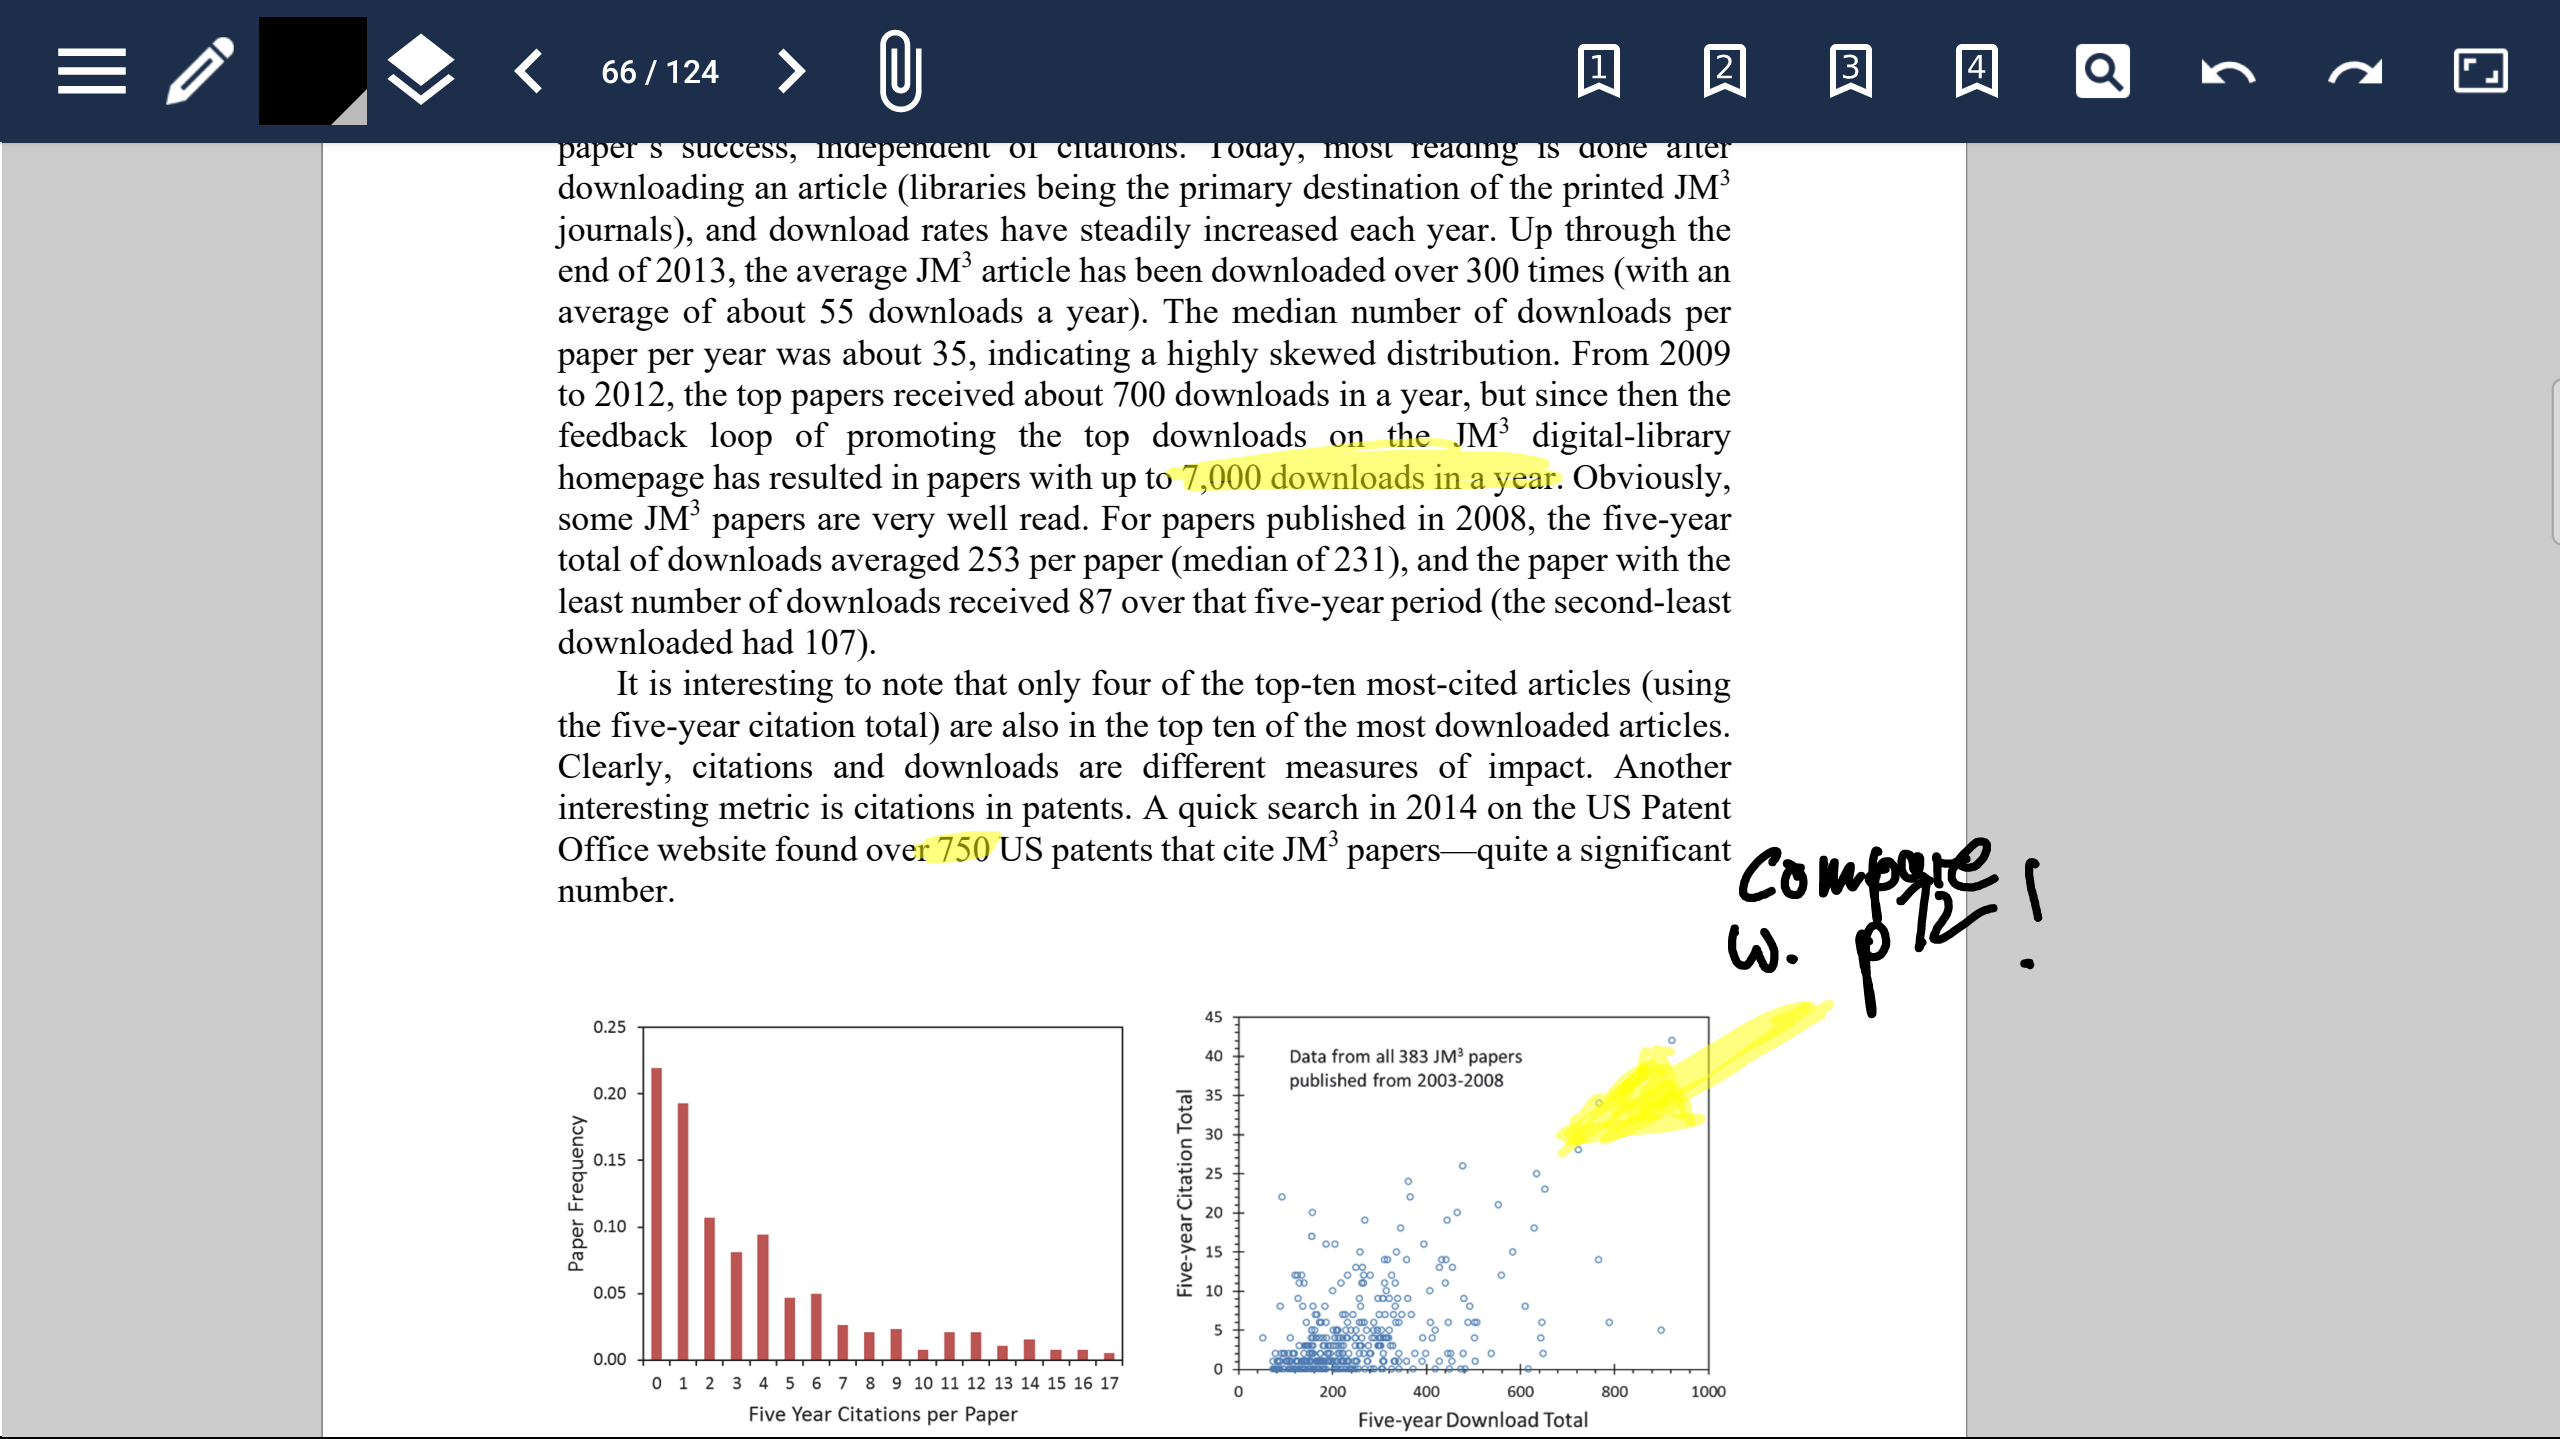Go to the next page
The image size is (2560, 1439).
click(x=790, y=71)
